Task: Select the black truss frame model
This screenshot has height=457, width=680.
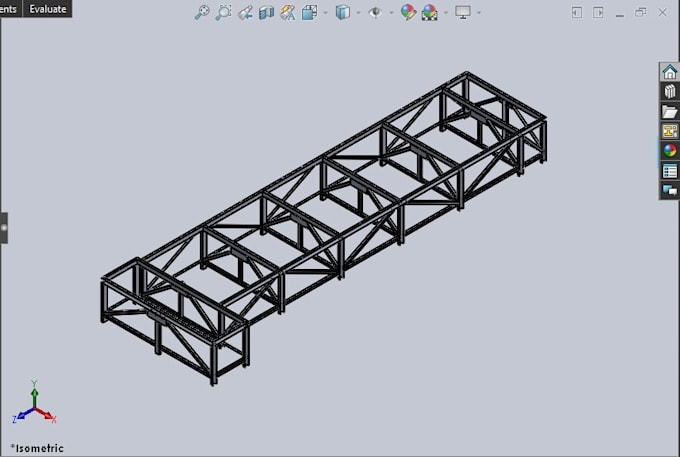Action: (323, 228)
